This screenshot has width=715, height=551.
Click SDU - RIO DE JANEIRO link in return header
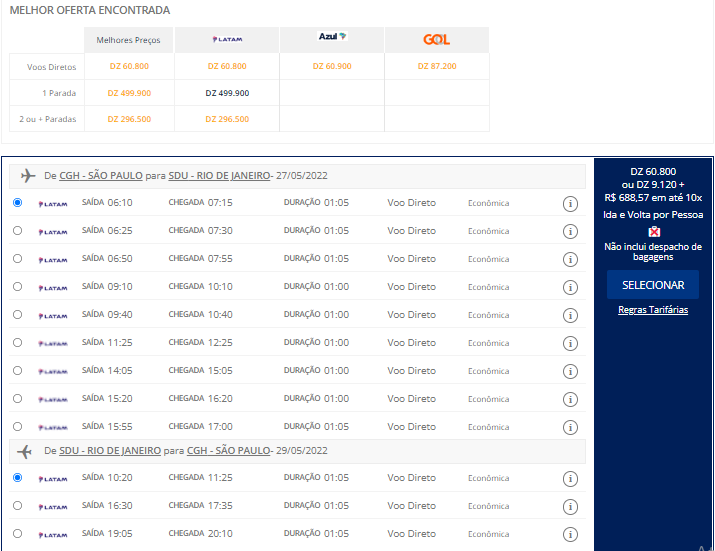[x=110, y=451]
